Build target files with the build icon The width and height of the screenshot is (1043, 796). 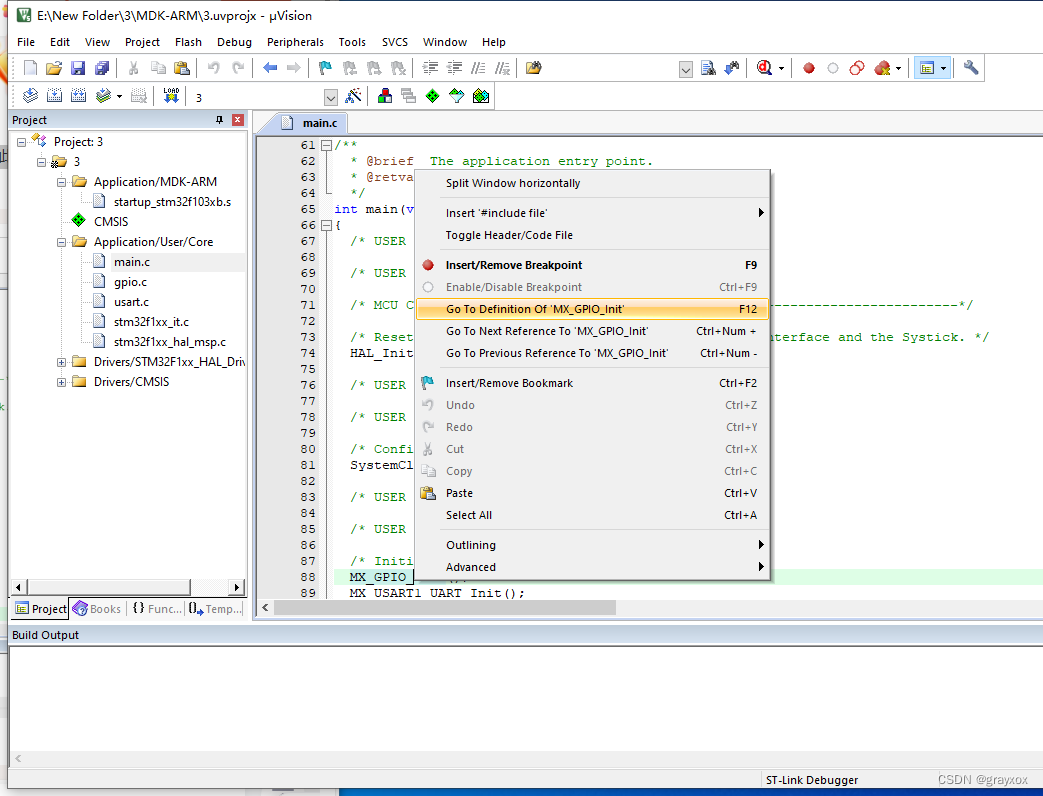55,96
